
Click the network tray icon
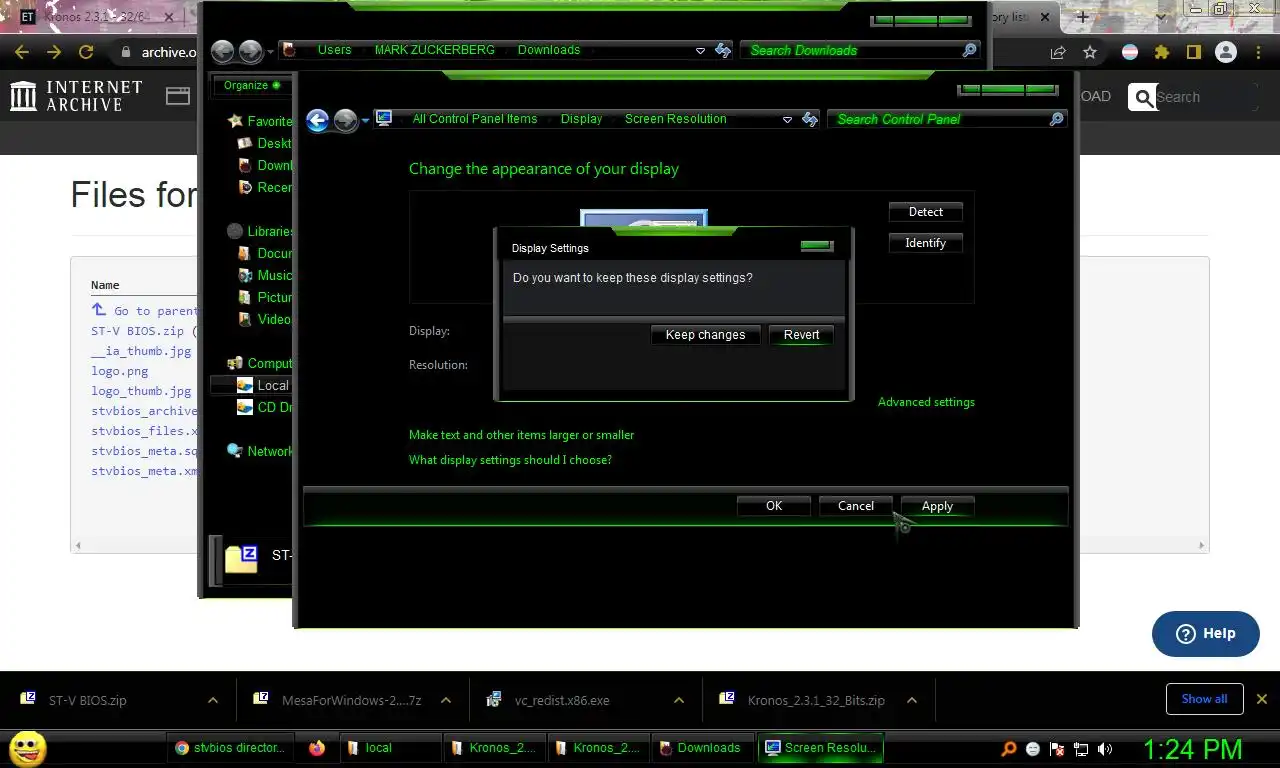point(1081,749)
